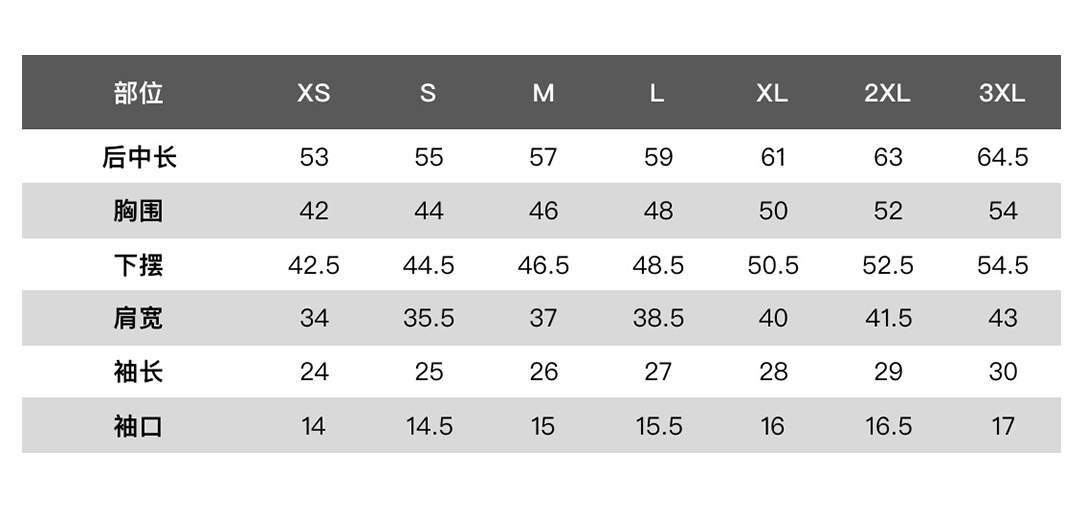Click the 袖口 row label

pyautogui.click(x=138, y=426)
